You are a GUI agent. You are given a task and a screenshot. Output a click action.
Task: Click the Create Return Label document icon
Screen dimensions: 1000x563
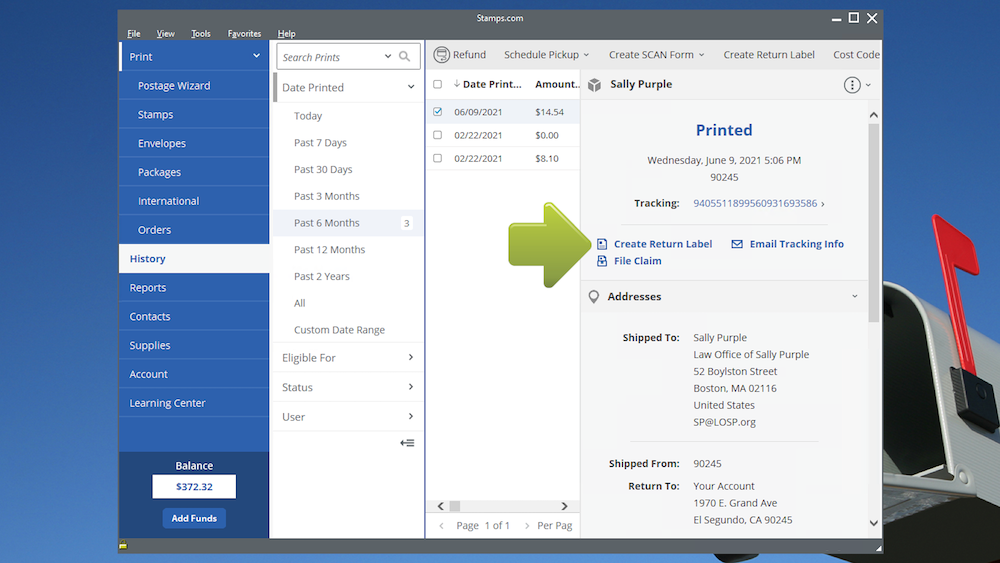602,244
